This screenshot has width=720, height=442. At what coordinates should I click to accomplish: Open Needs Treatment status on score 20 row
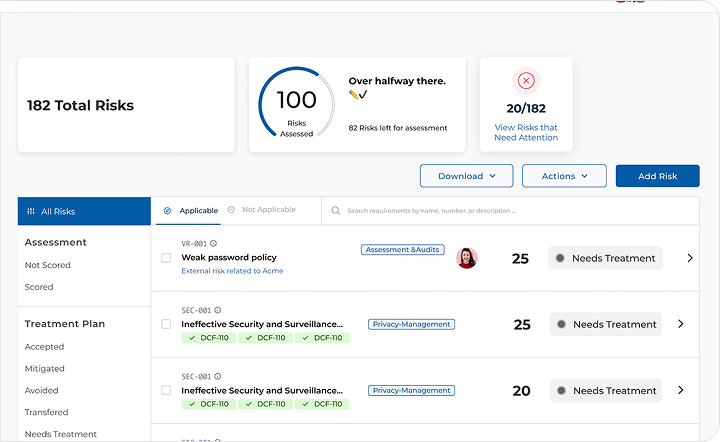[606, 391]
